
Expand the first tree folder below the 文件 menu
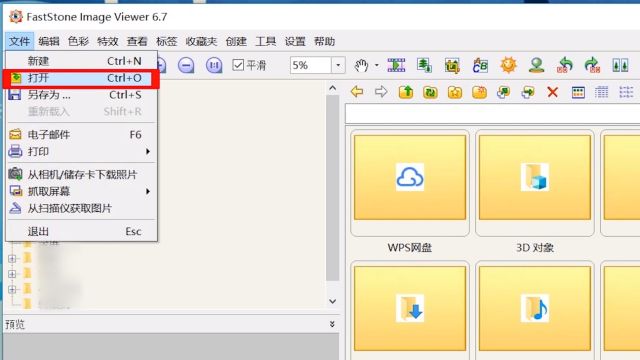[12, 258]
